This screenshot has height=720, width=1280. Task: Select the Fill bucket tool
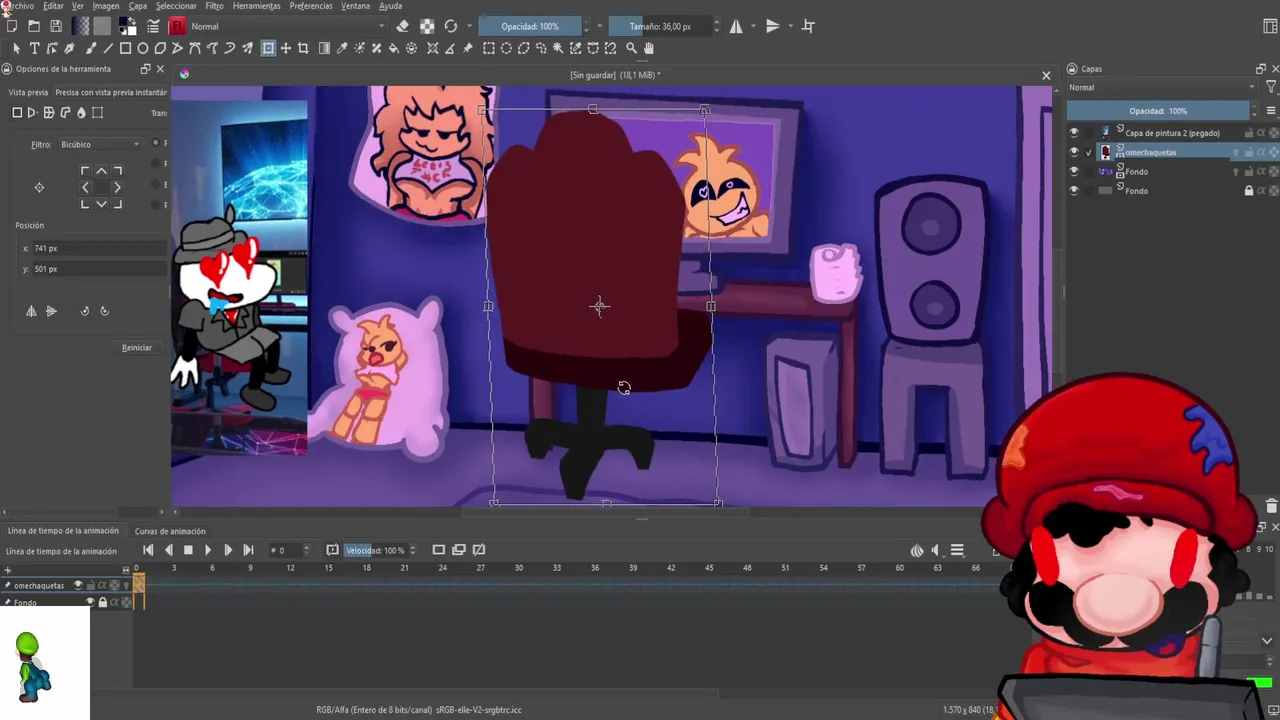click(x=393, y=48)
